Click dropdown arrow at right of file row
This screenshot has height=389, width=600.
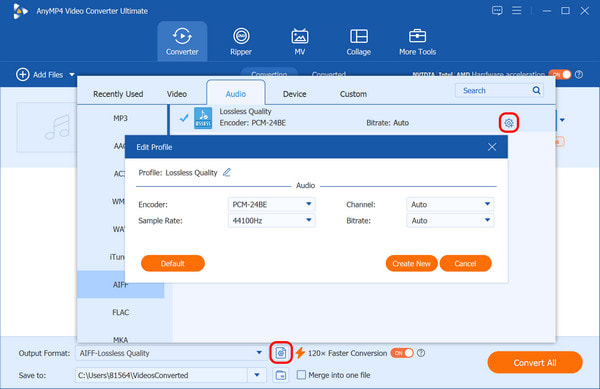[x=562, y=120]
